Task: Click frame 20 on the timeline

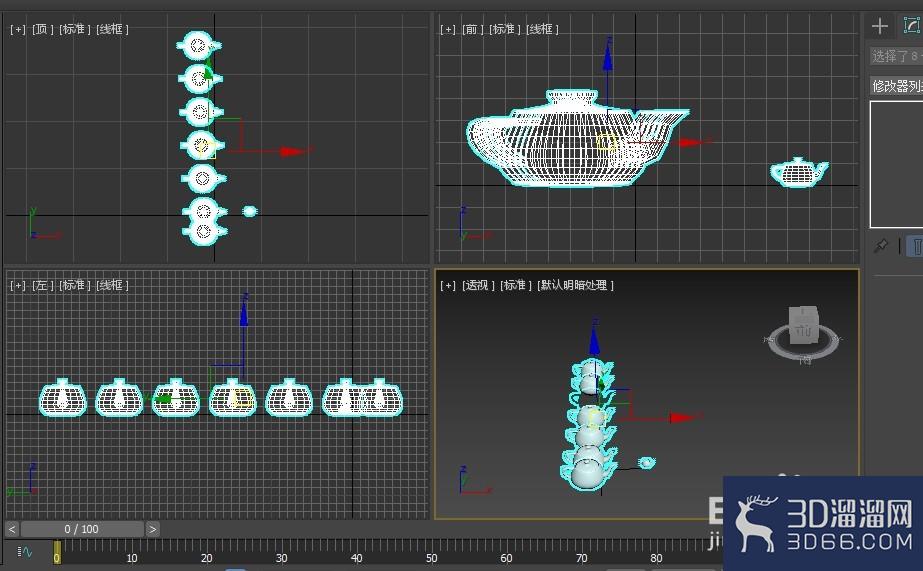Action: click(x=207, y=557)
